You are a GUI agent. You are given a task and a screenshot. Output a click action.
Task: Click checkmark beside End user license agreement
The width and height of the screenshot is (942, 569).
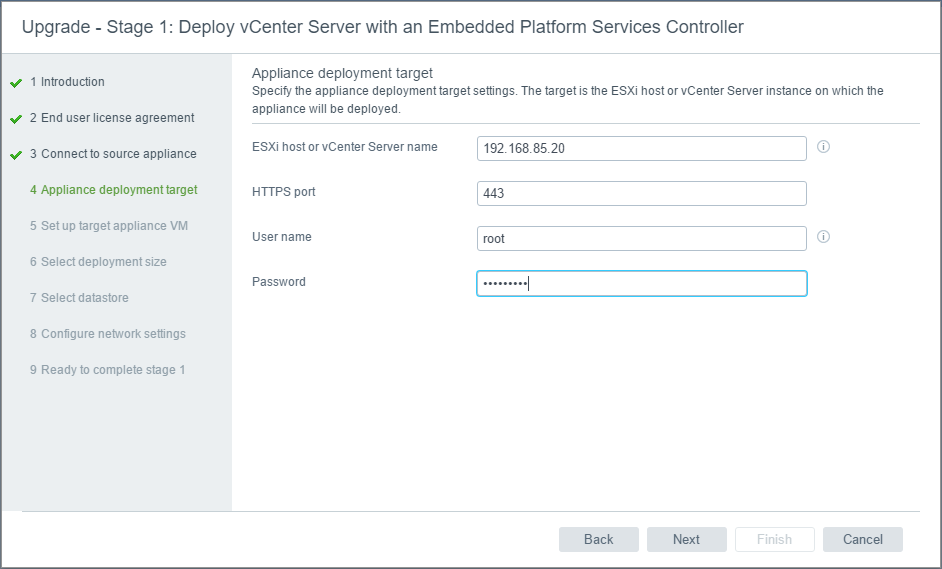(16, 119)
